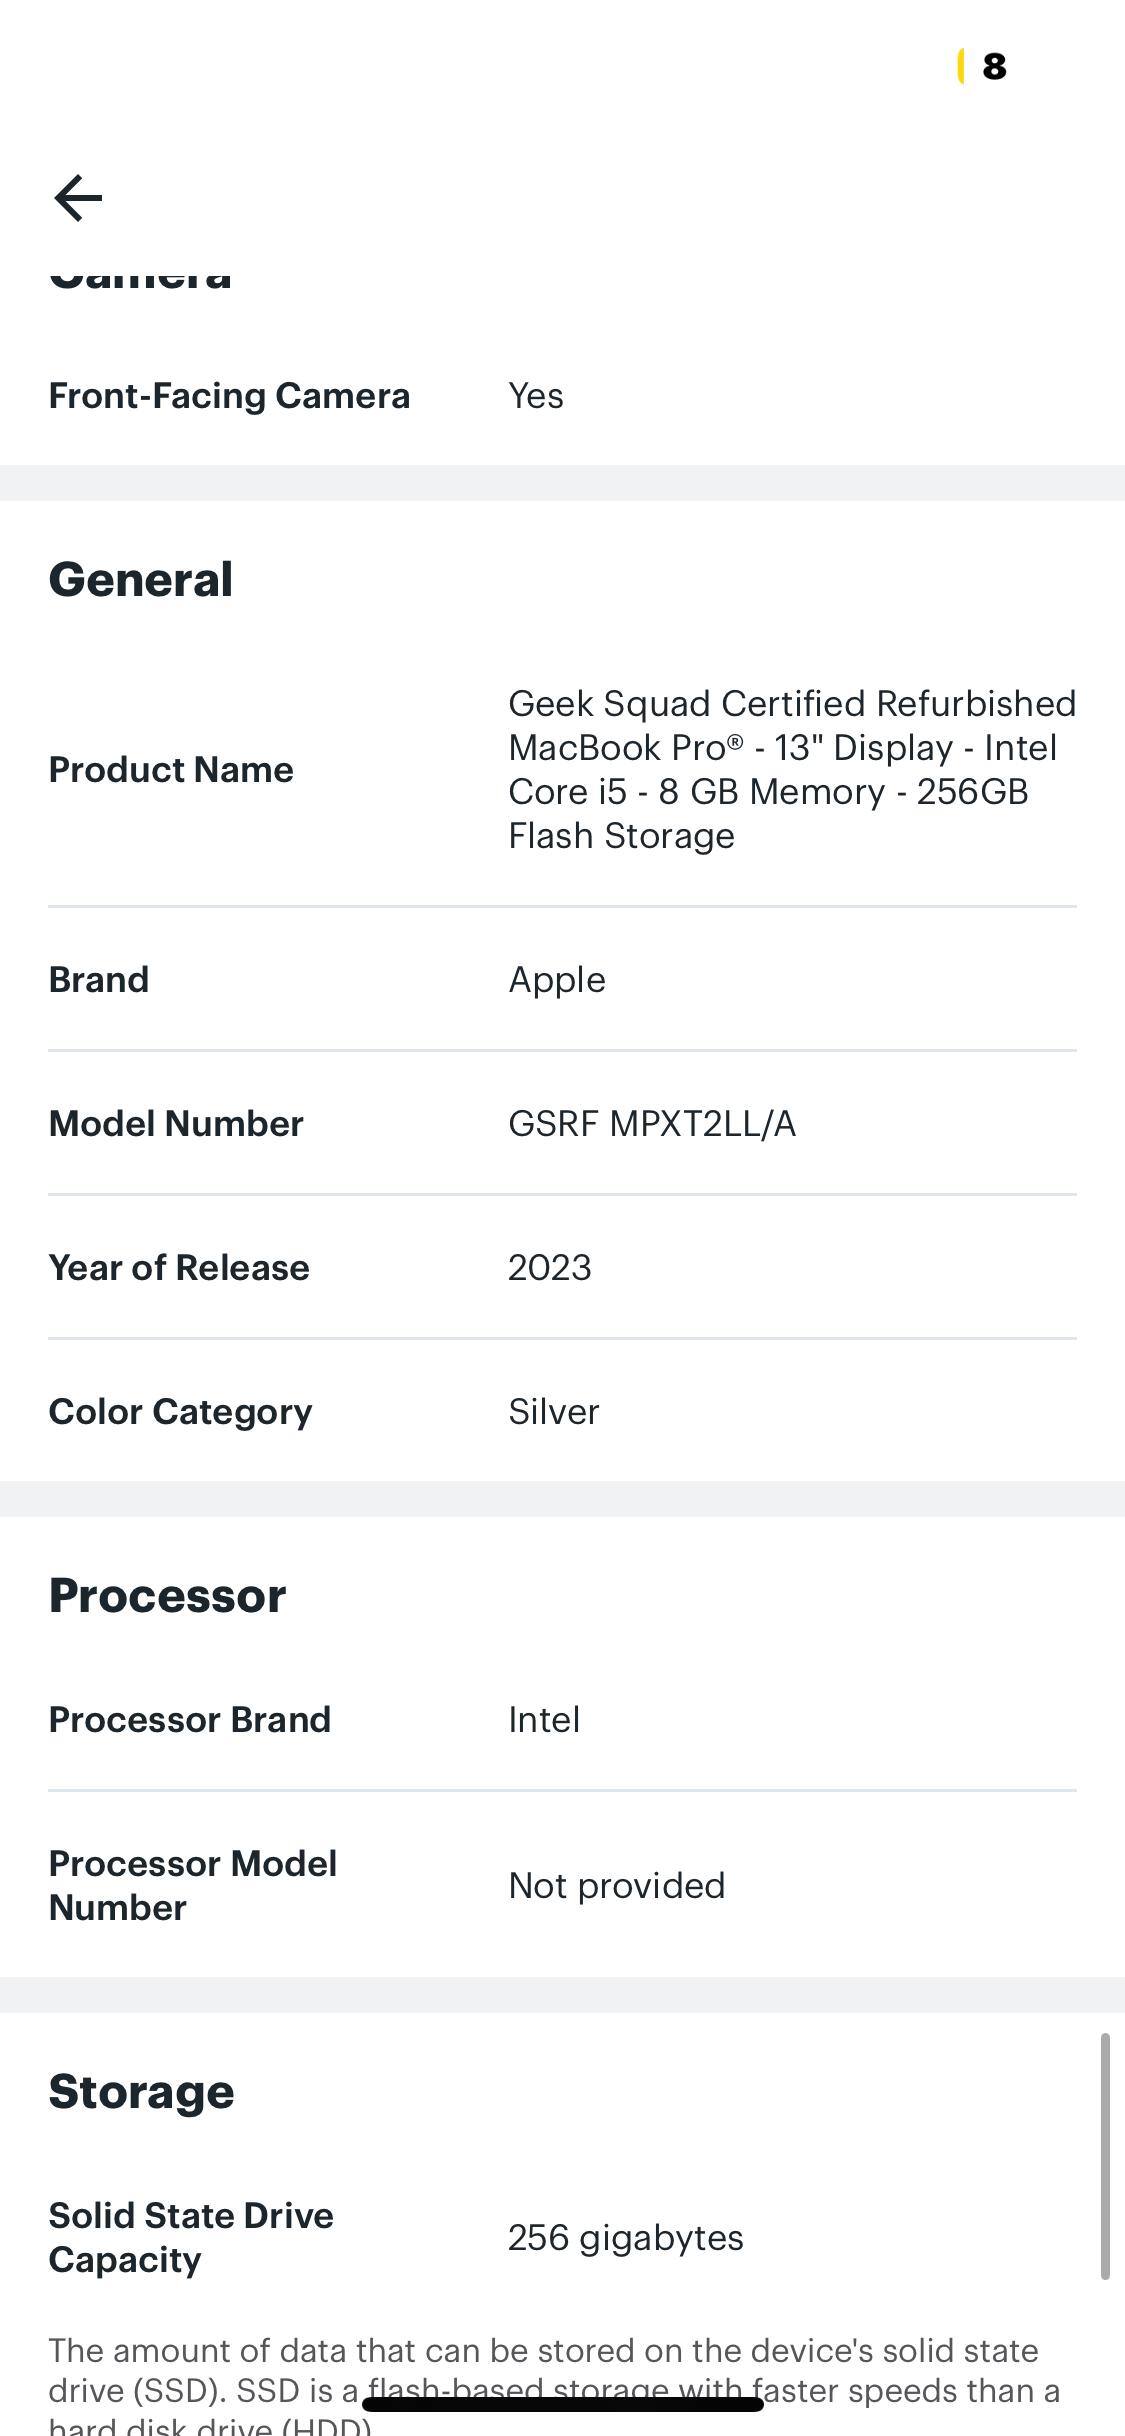Image resolution: width=1125 pixels, height=2436 pixels.
Task: Select the Processor section heading
Action: (x=167, y=1596)
